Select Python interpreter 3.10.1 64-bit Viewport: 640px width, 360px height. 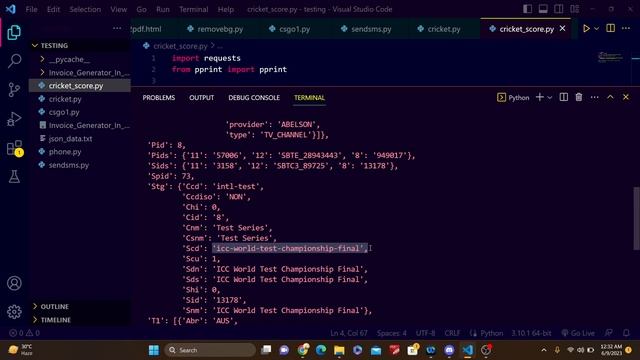[x=531, y=333]
